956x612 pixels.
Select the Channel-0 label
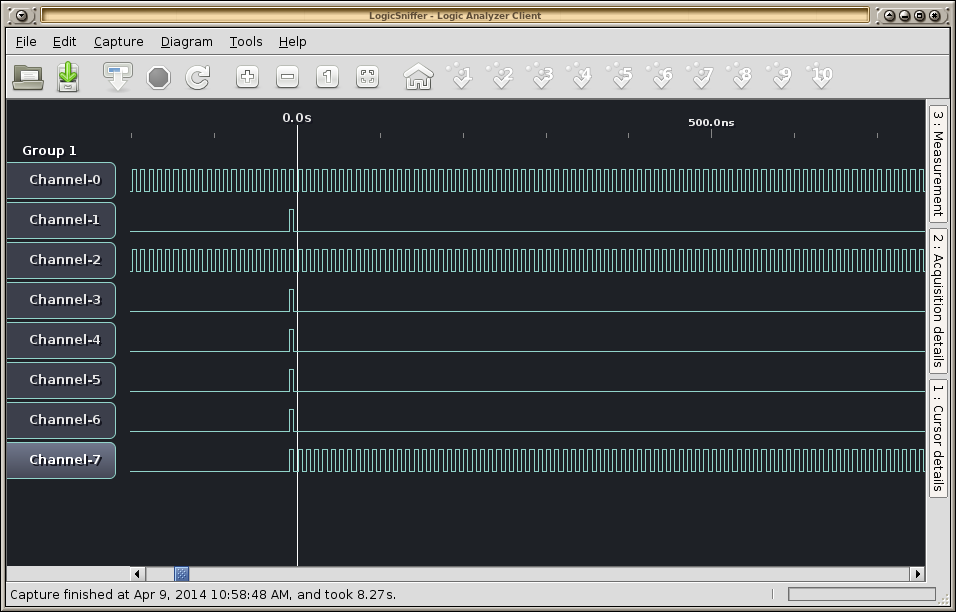(x=61, y=180)
